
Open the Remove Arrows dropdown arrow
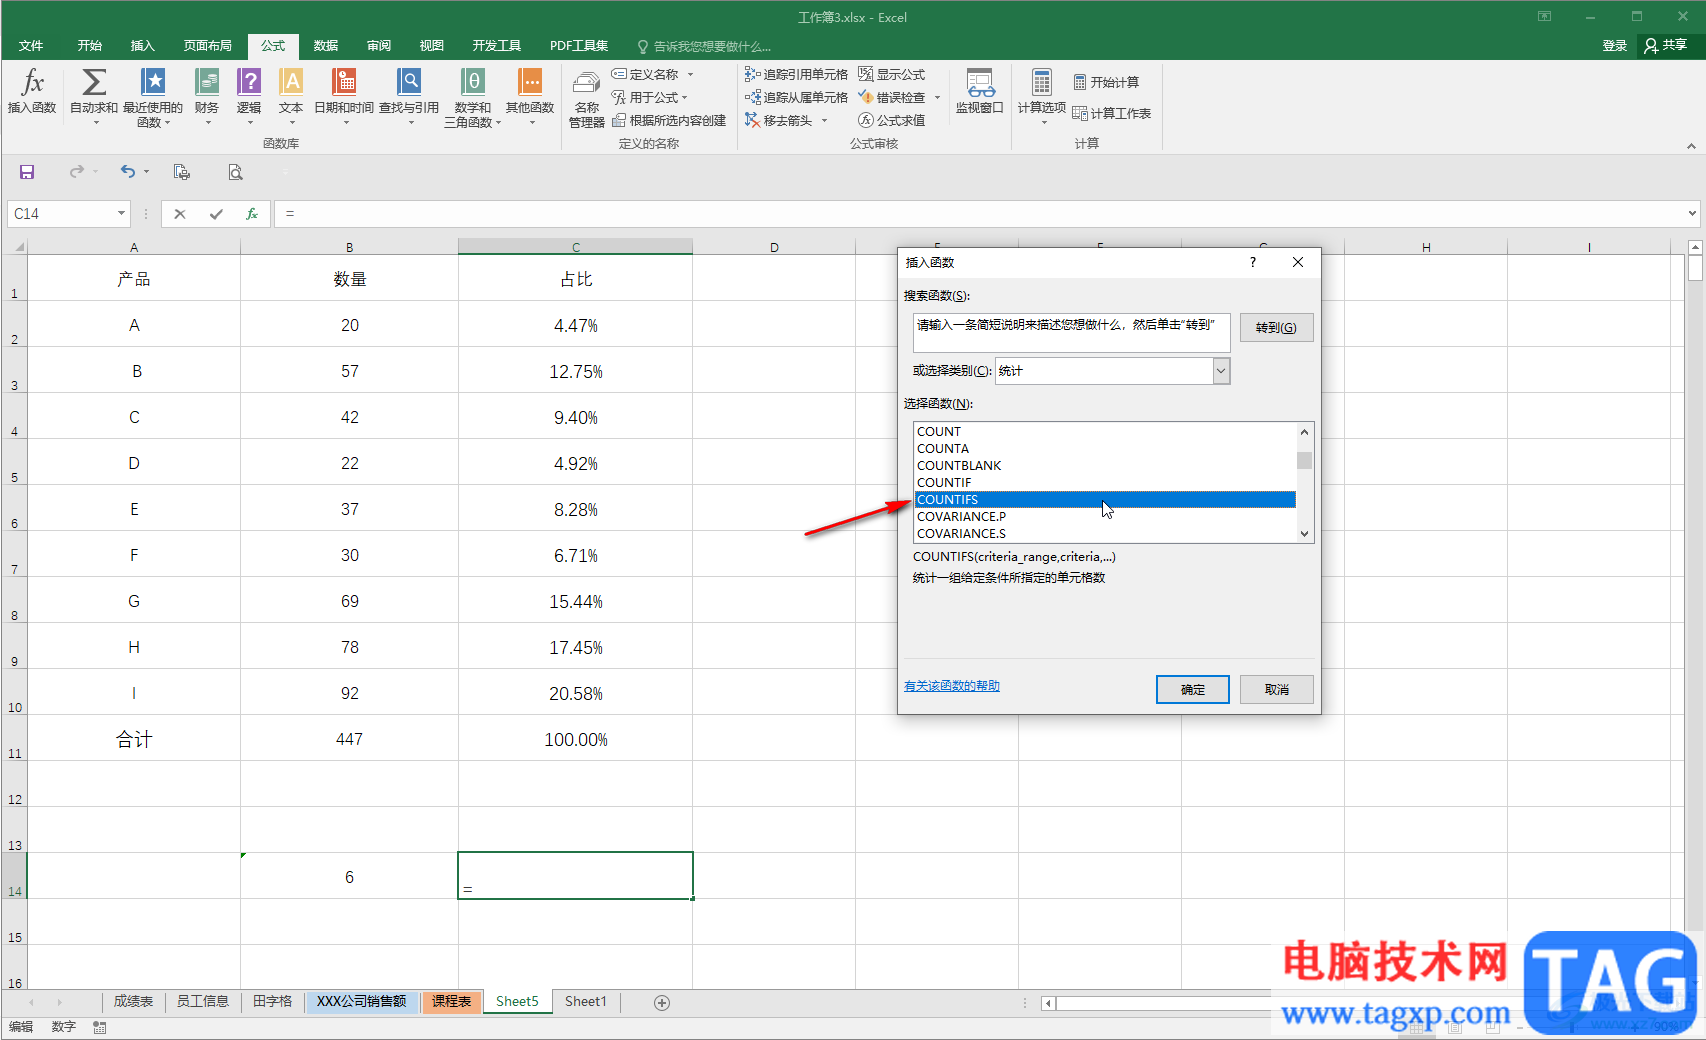coord(825,121)
